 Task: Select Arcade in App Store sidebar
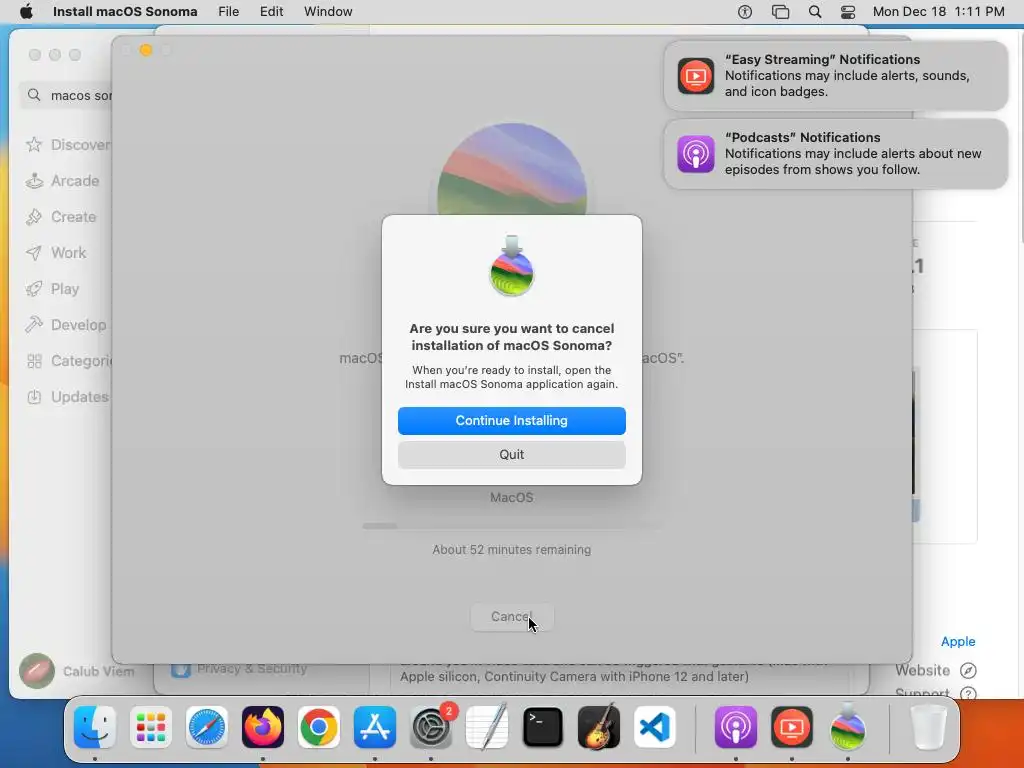[63, 181]
